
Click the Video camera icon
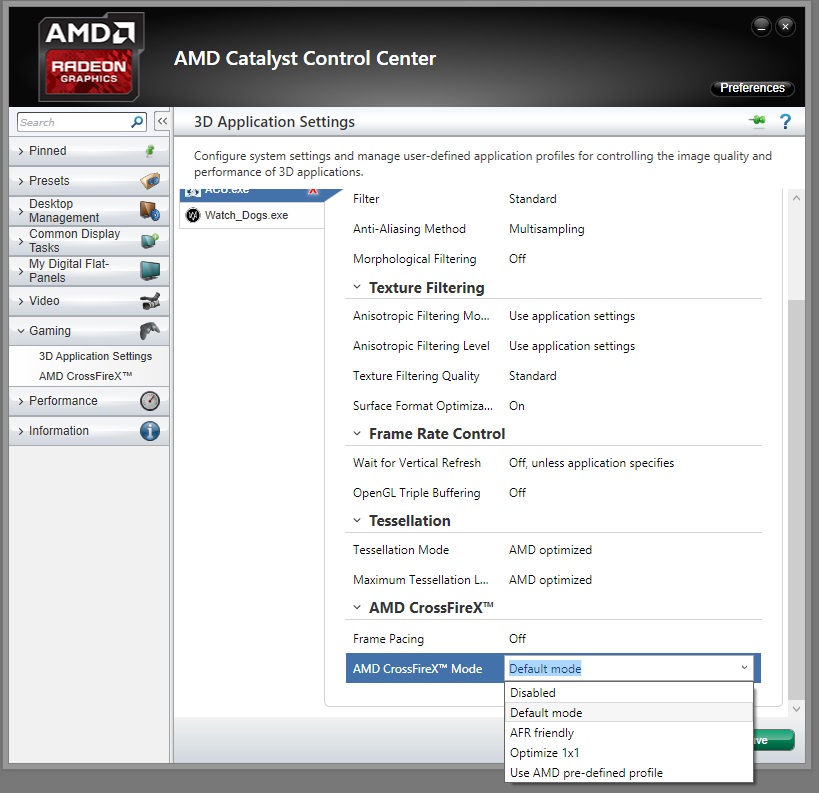[x=150, y=301]
